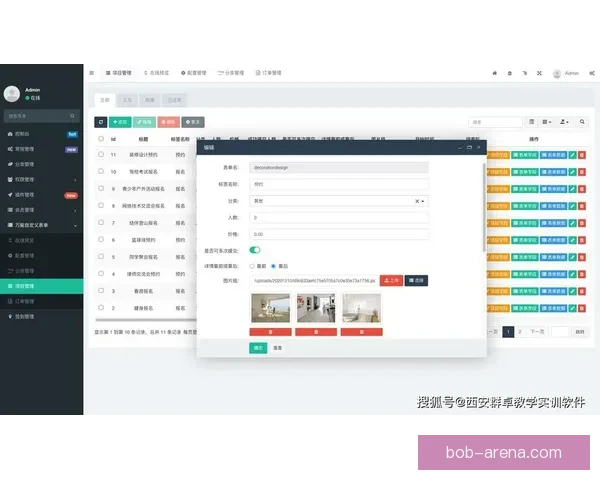Viewport: 600px width, 480px height.
Task: Tick the select-all checkbox in table header
Action: pos(101,139)
